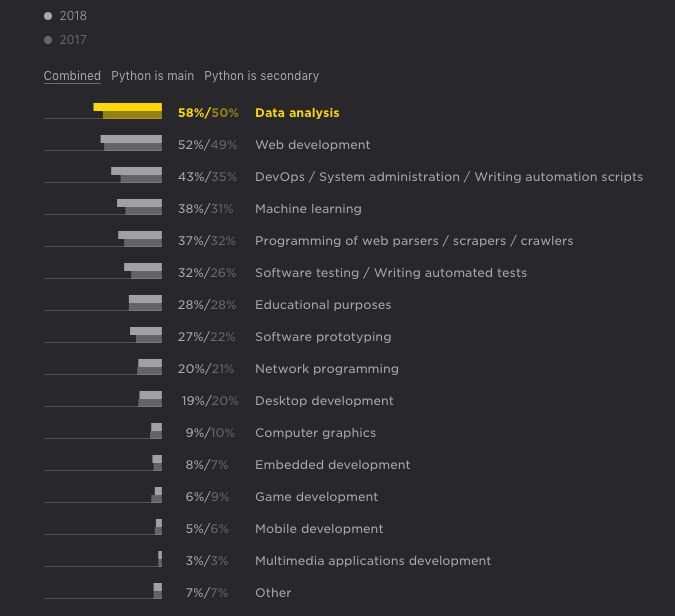
Task: Select the Network programming label
Action: [x=327, y=369]
